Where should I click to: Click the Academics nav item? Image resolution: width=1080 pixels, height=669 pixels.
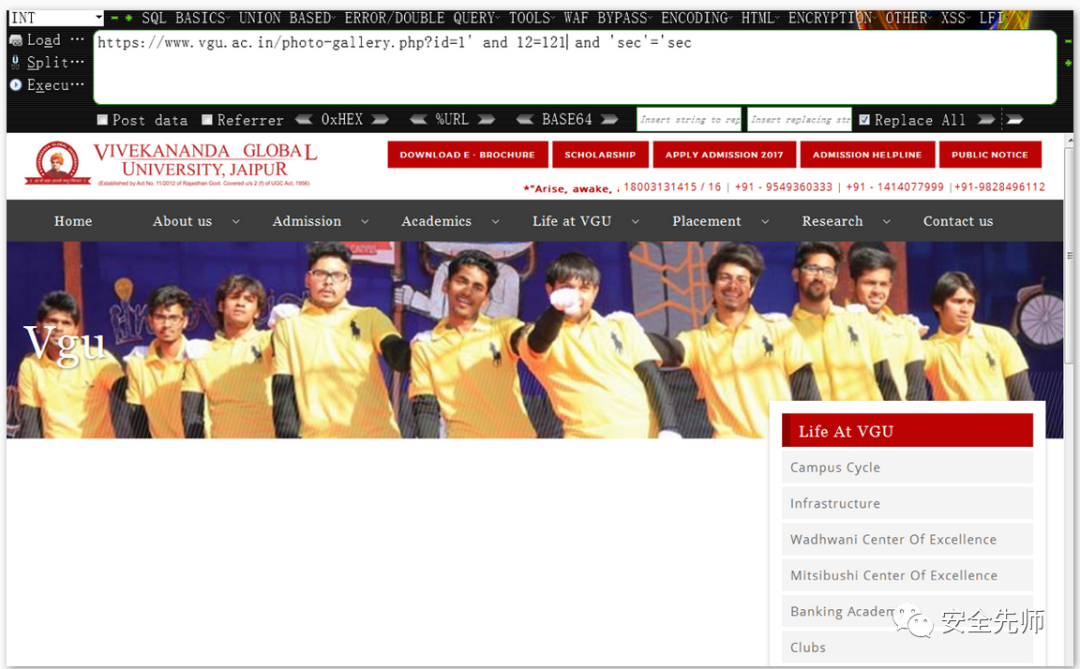pos(437,221)
